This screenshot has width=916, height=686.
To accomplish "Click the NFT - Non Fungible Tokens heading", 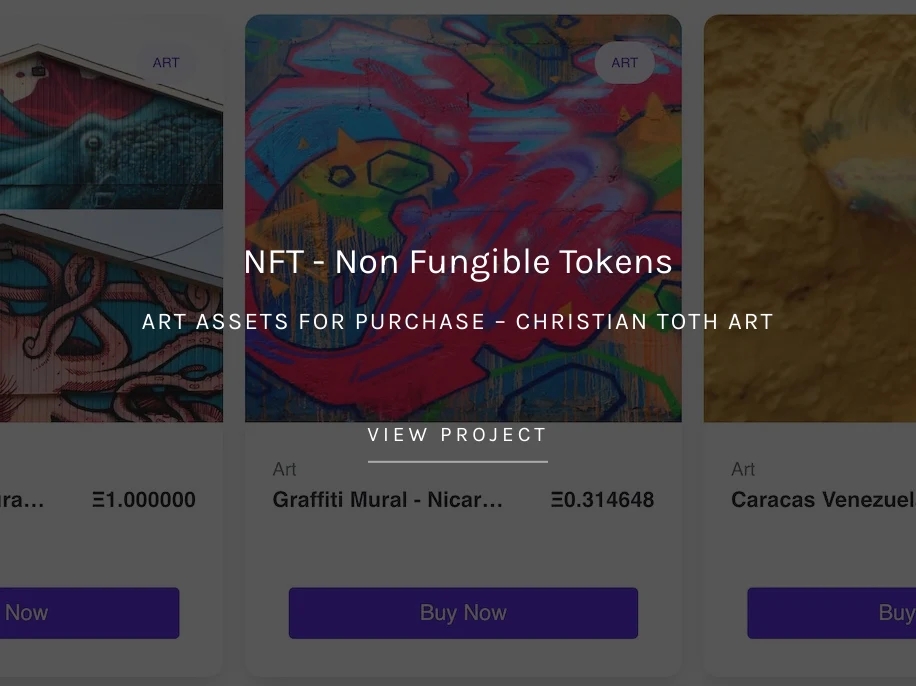I will click(458, 262).
